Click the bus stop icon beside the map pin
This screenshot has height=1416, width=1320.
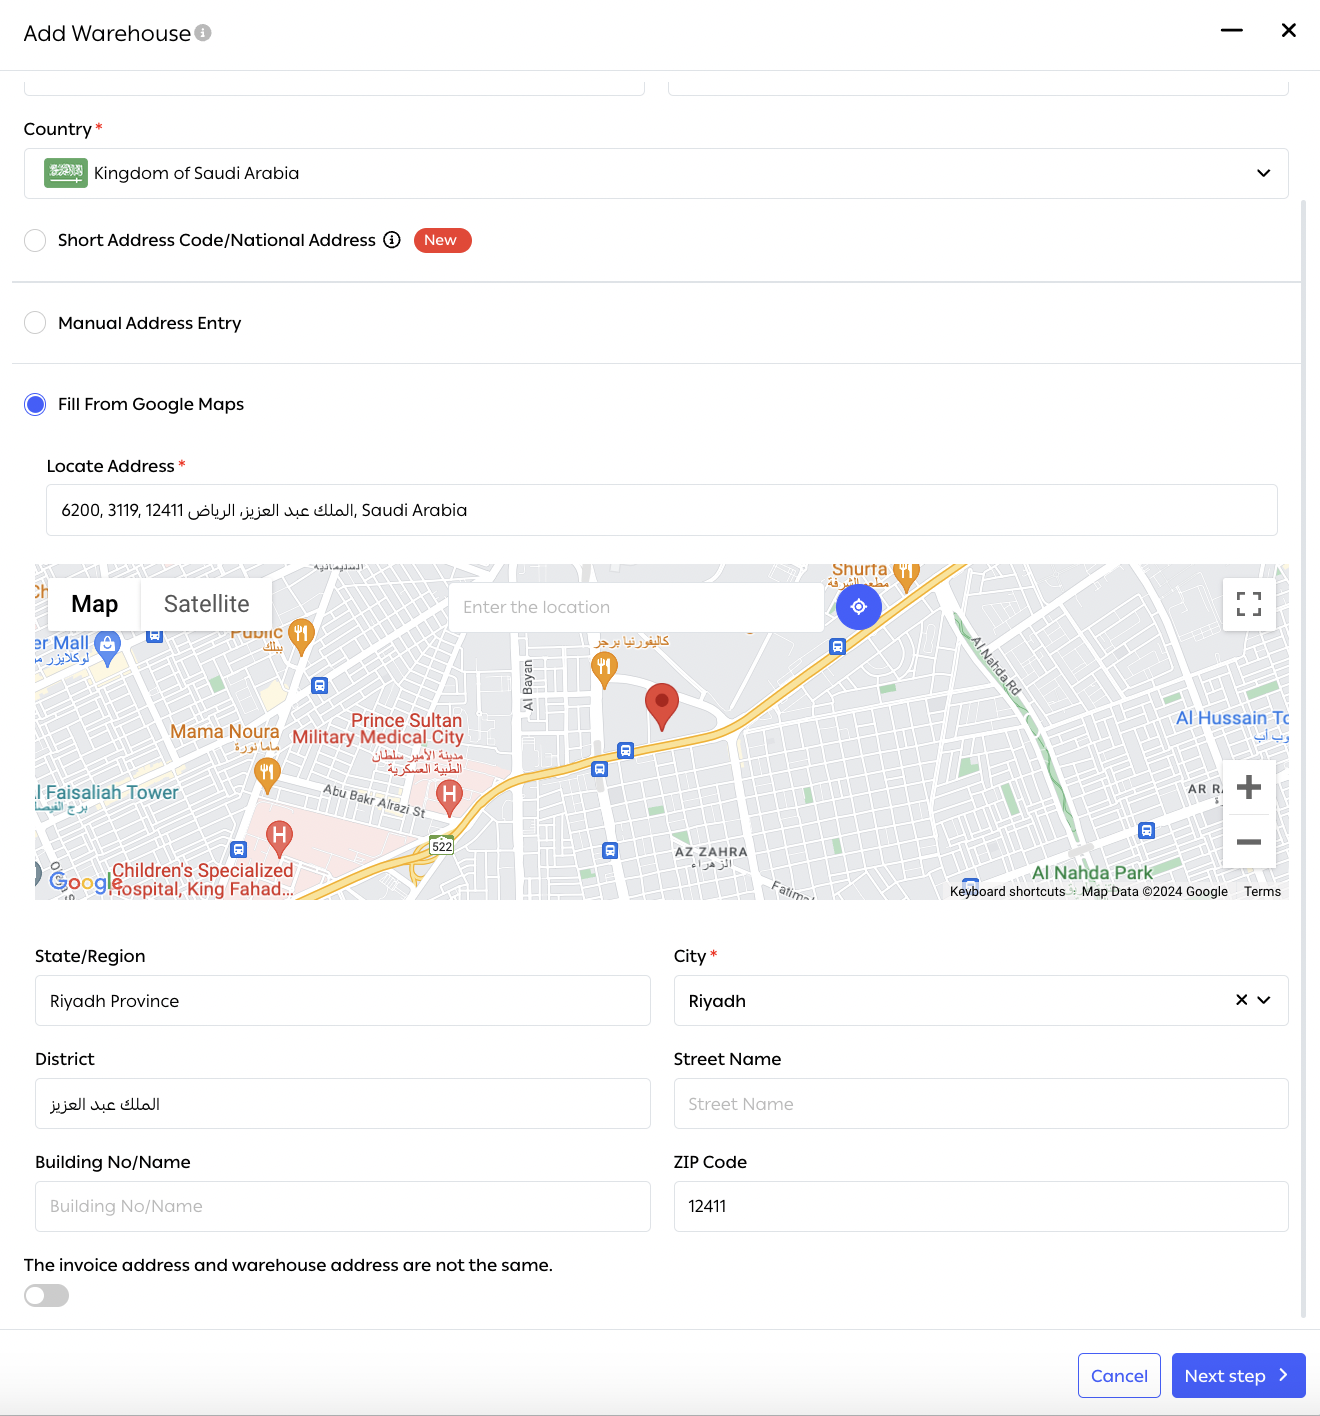point(625,751)
